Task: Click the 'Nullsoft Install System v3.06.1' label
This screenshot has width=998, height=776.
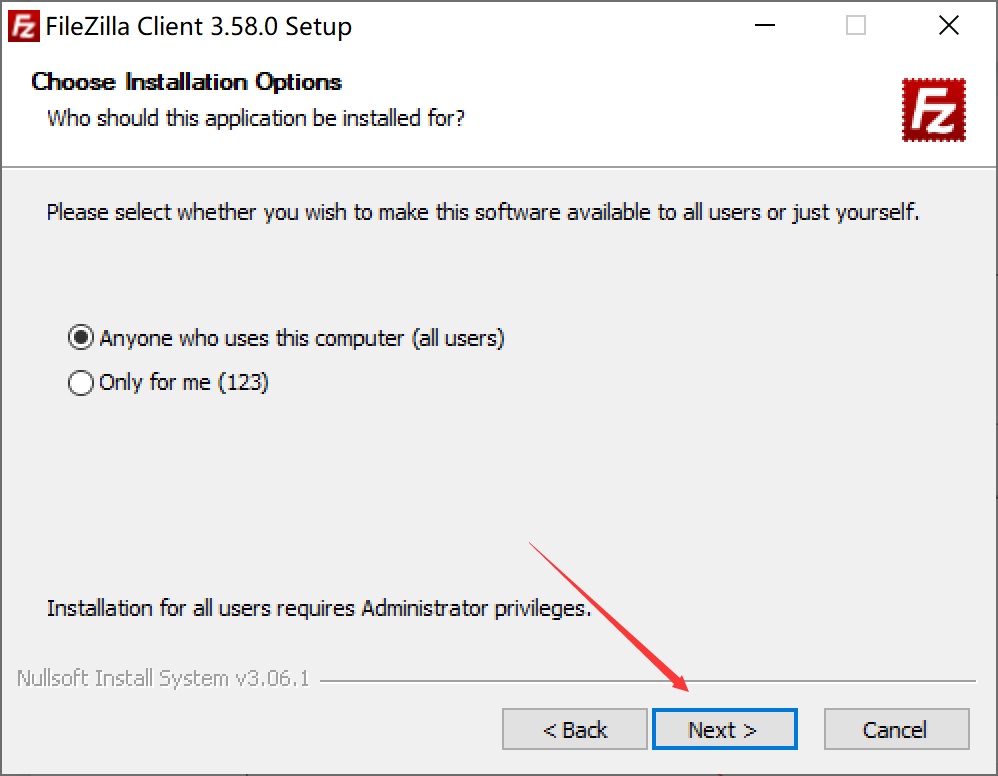Action: (163, 679)
